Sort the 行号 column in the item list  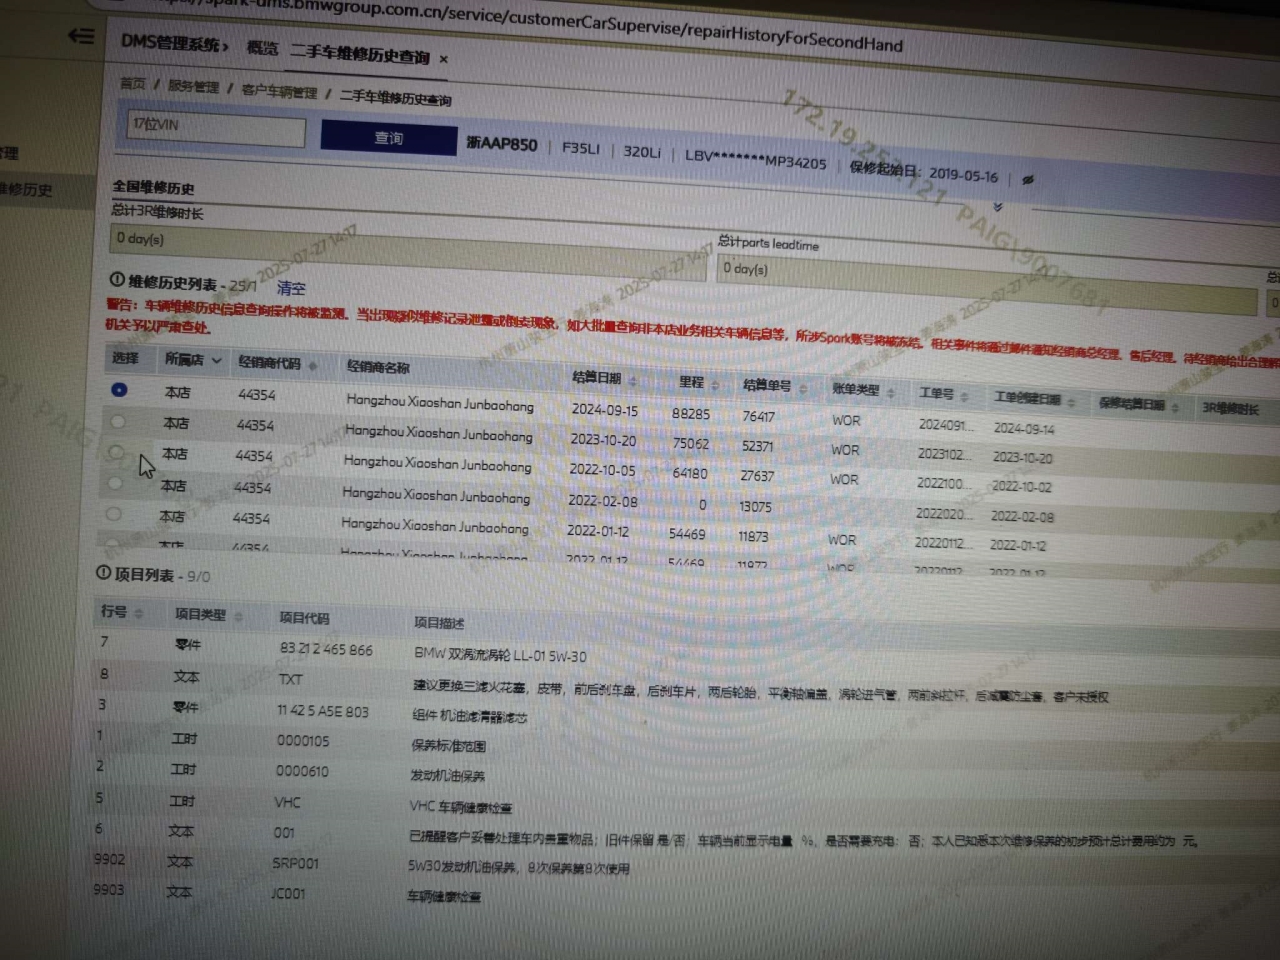click(x=139, y=613)
